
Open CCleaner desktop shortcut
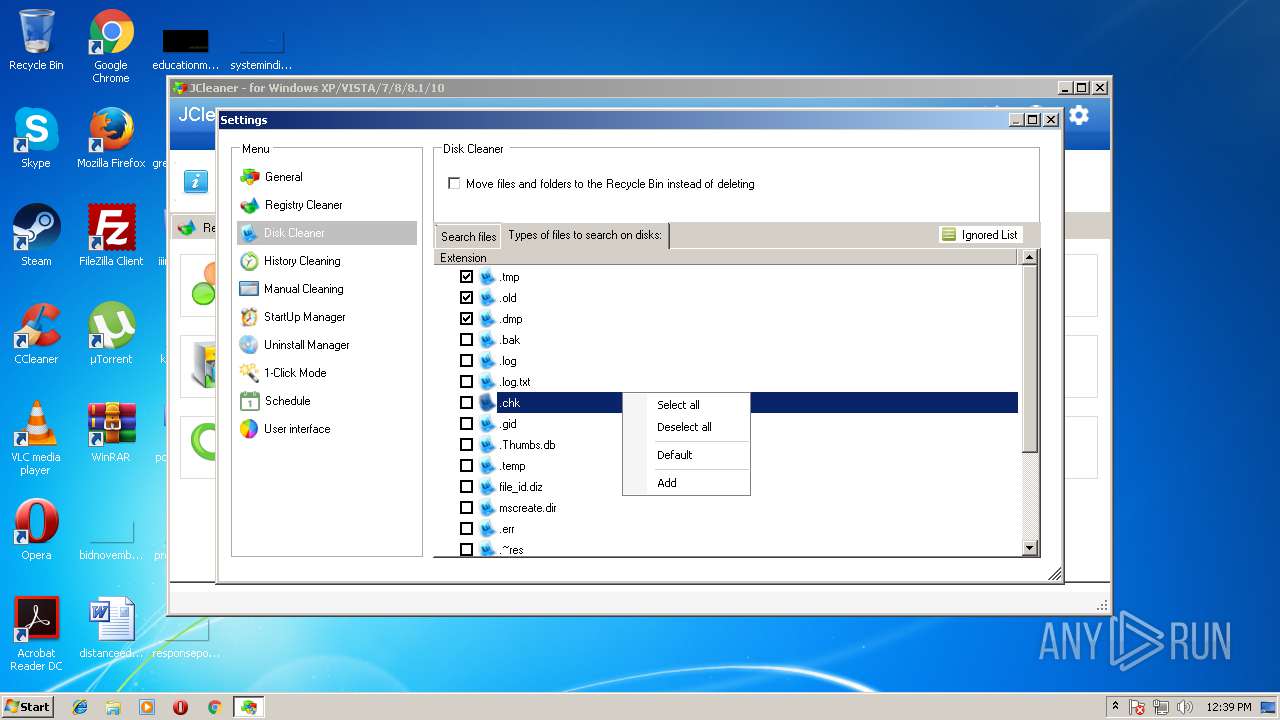(36, 334)
